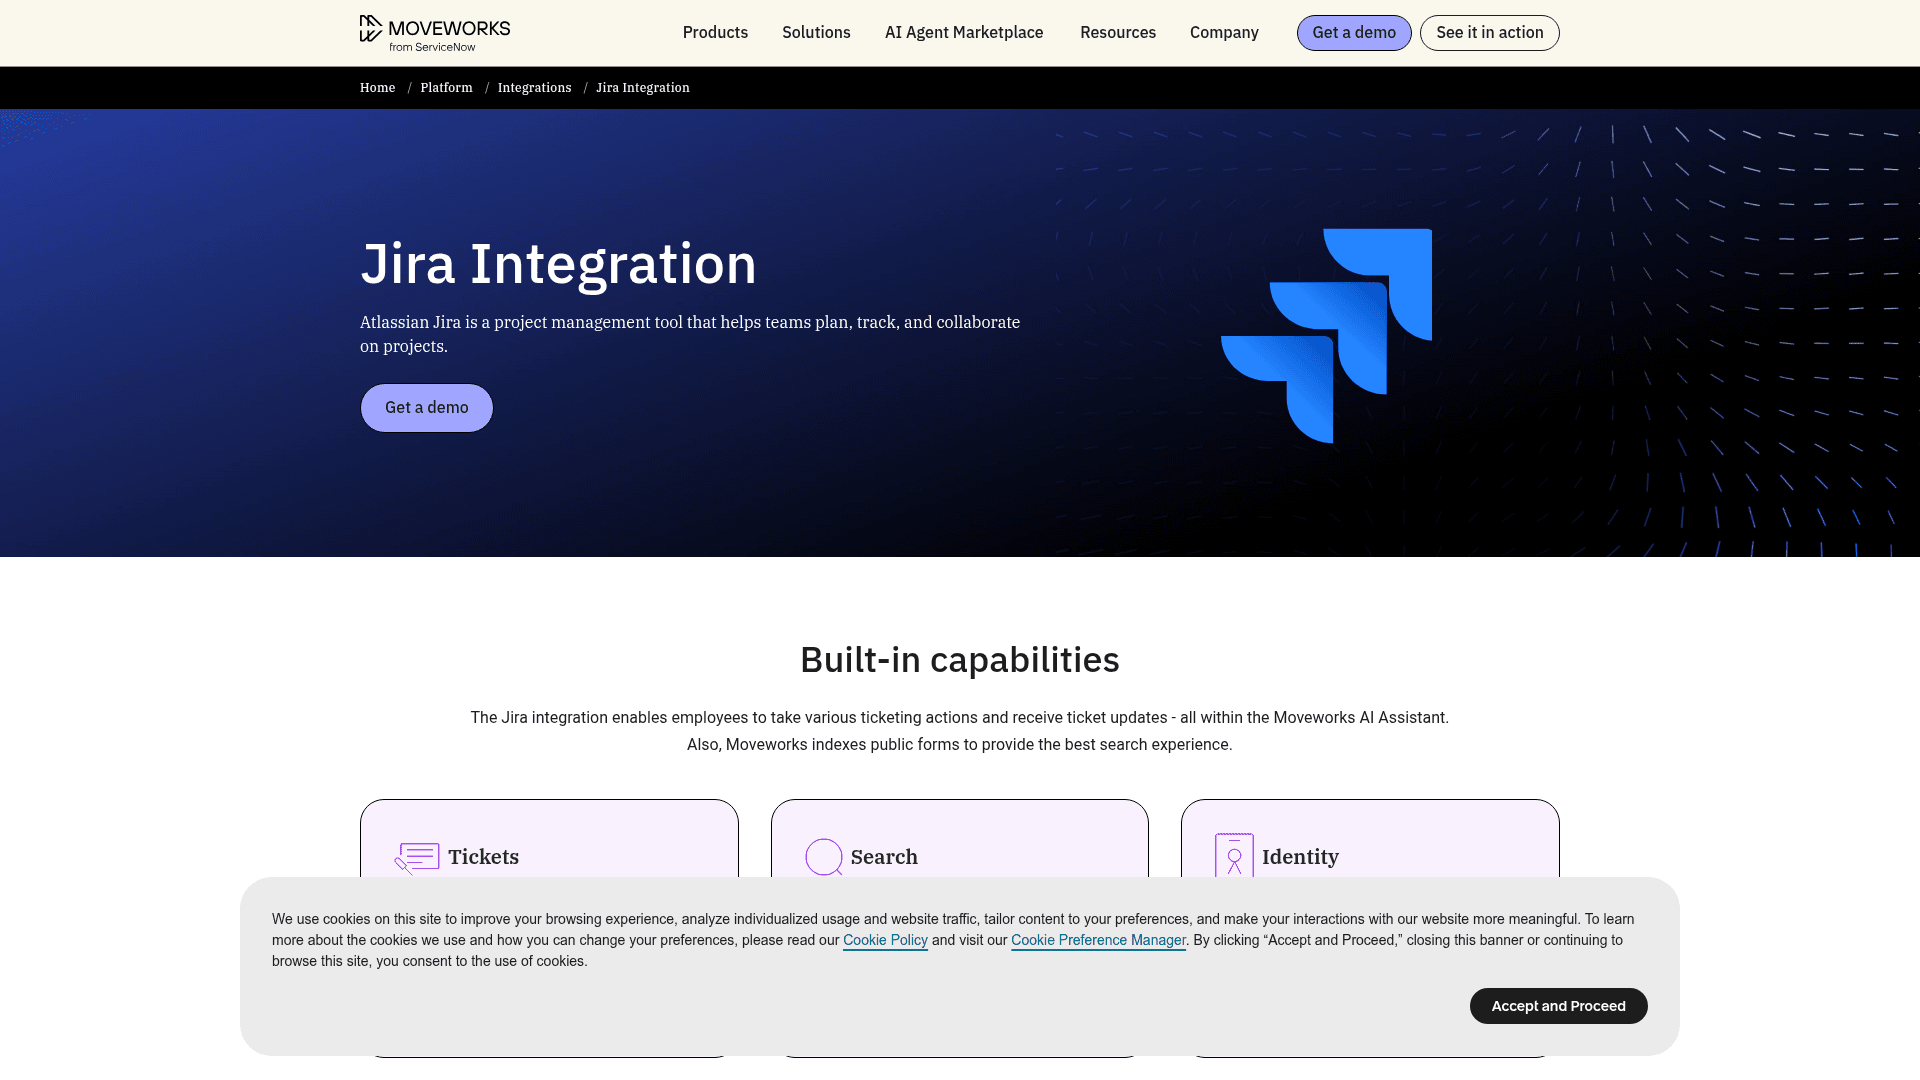This screenshot has width=1920, height=1080.
Task: Open Cookie Preference Manager link
Action: (x=1098, y=940)
